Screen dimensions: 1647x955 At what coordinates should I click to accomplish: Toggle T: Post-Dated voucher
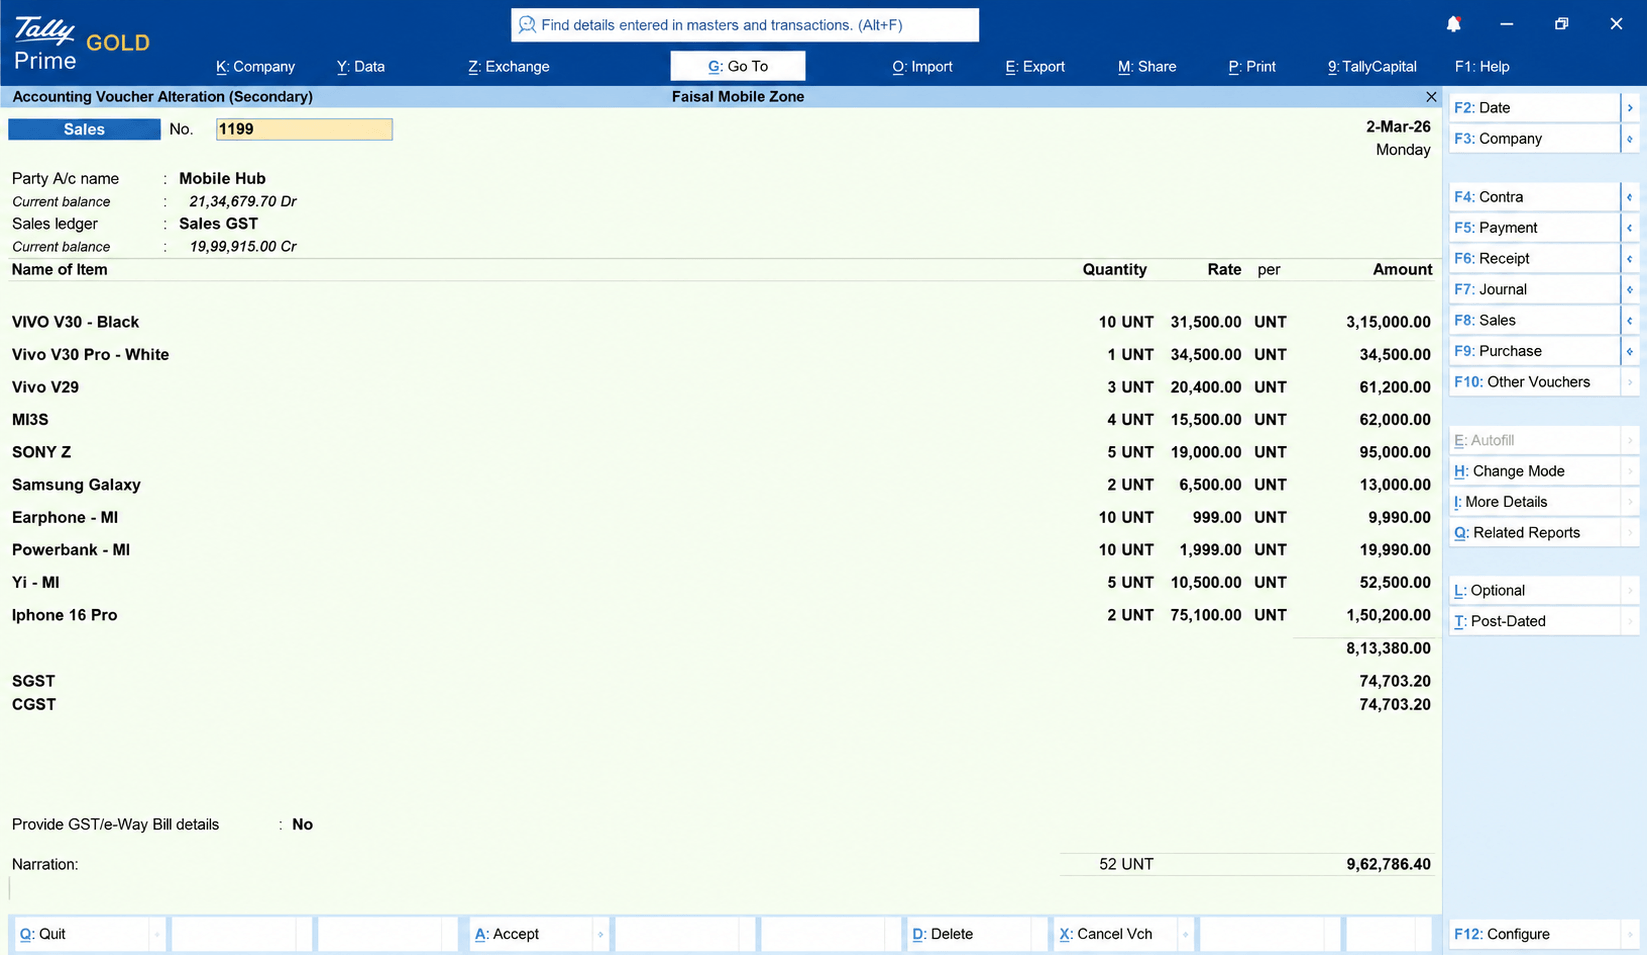[1534, 622]
